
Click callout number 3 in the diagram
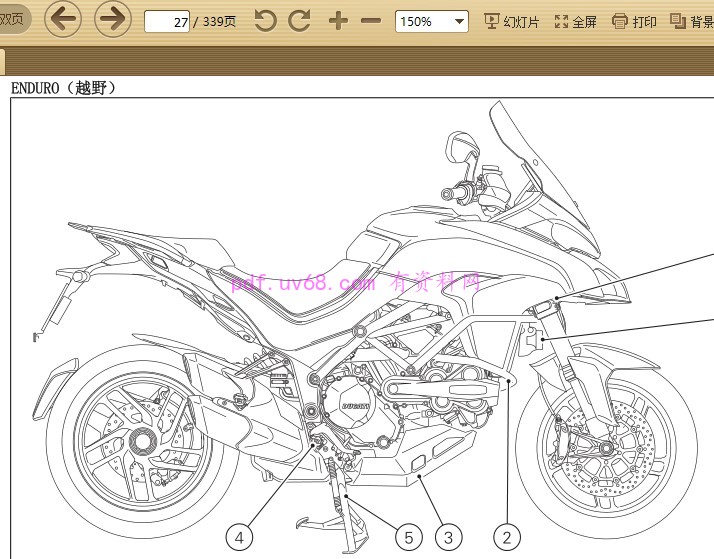tap(449, 538)
